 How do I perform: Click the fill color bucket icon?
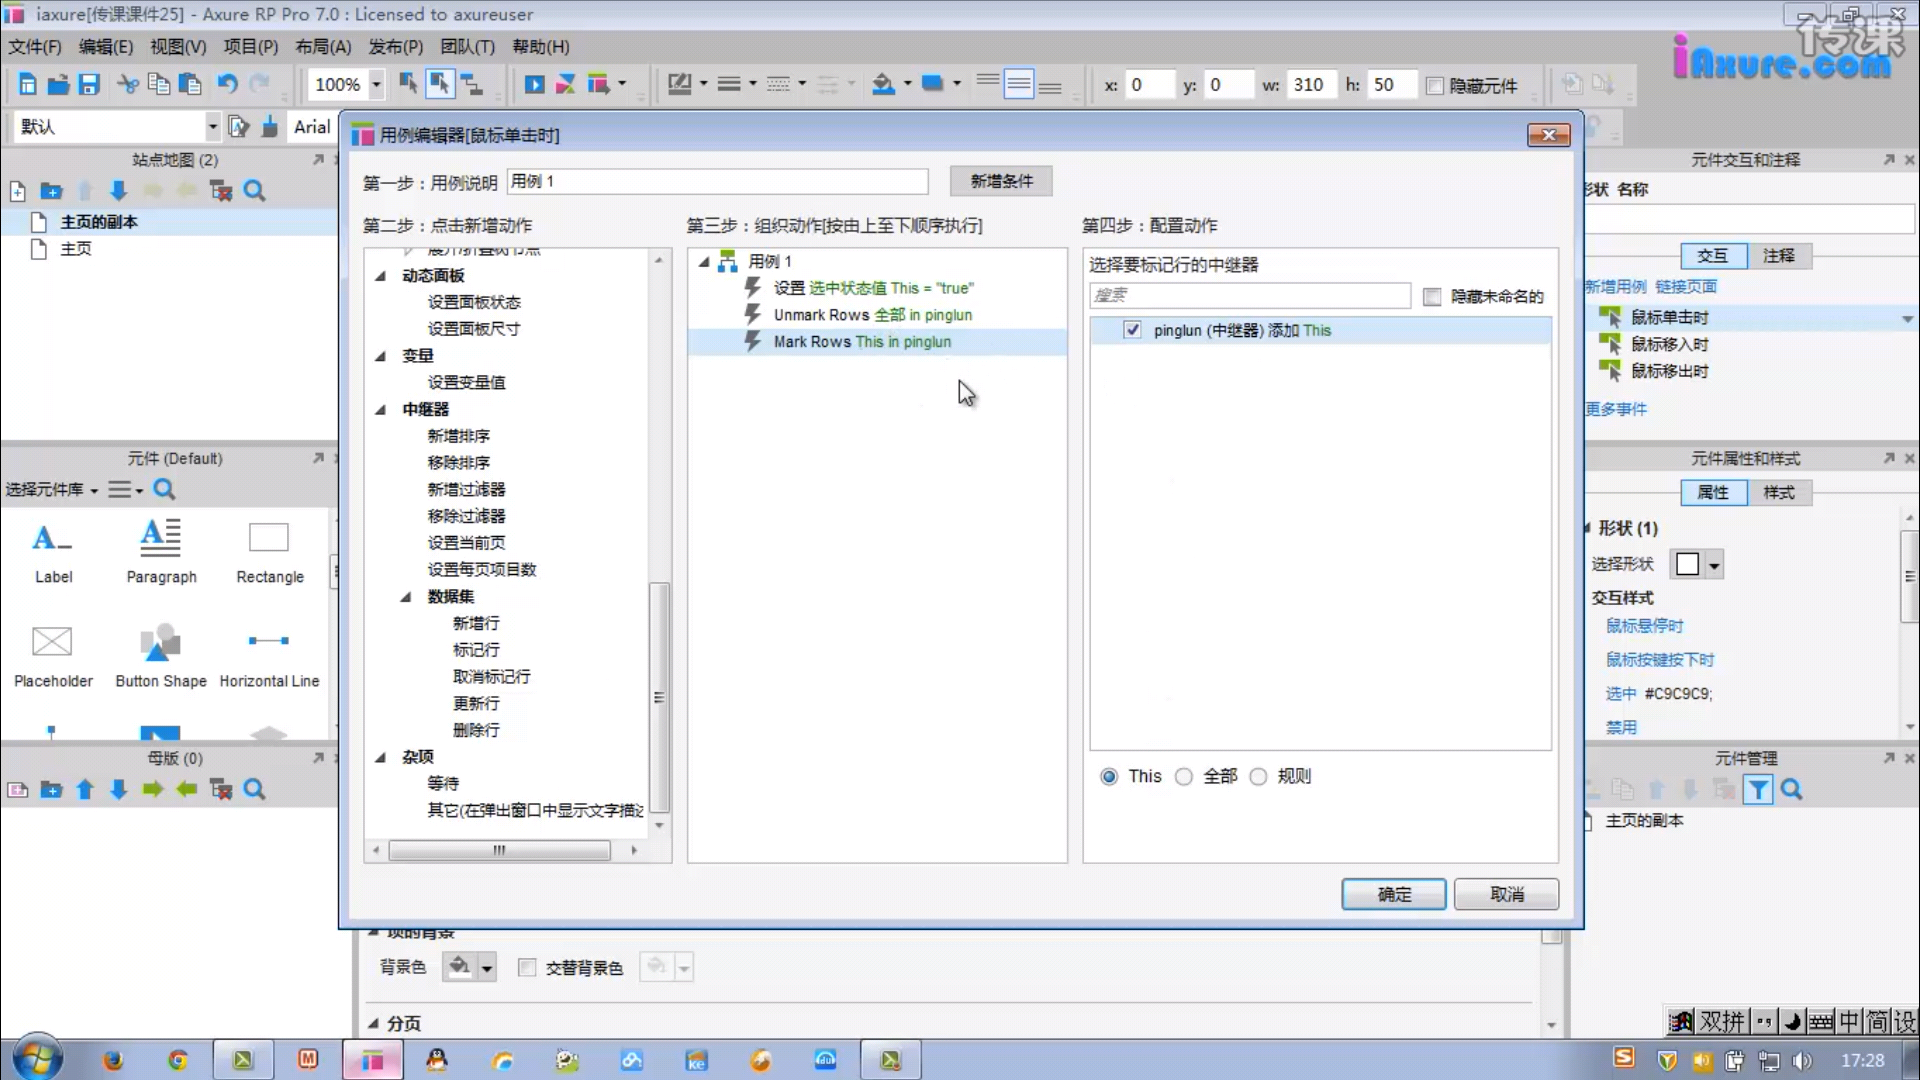click(883, 85)
